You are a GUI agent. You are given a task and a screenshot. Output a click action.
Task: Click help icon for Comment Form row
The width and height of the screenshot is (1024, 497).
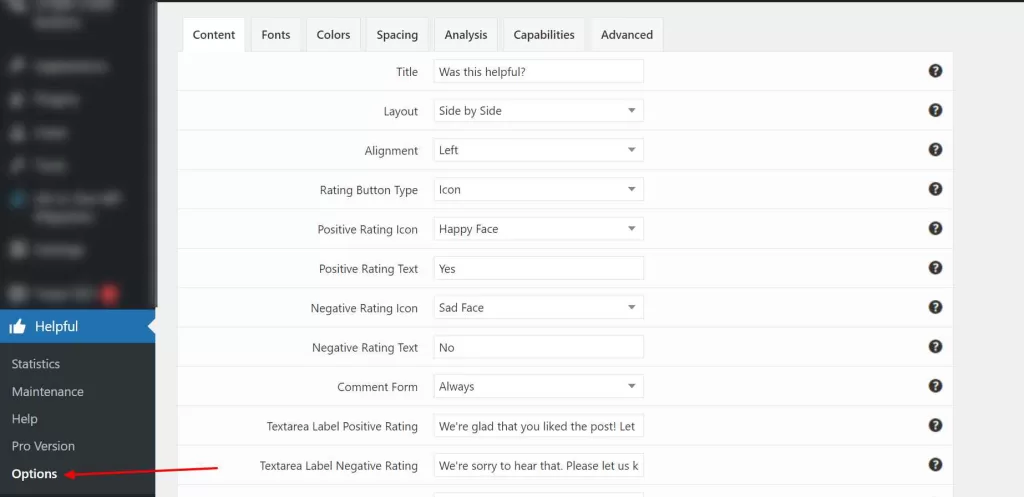click(935, 386)
